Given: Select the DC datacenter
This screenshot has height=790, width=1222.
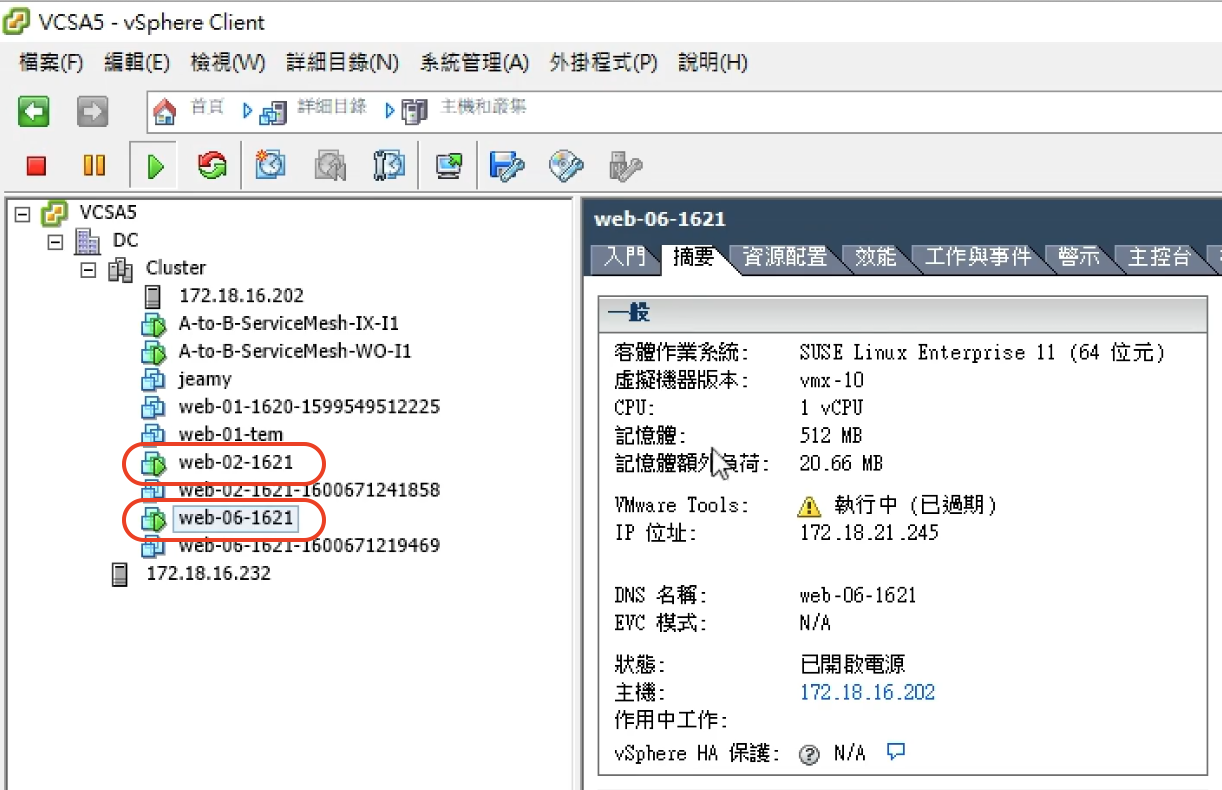Looking at the screenshot, I should click(125, 240).
